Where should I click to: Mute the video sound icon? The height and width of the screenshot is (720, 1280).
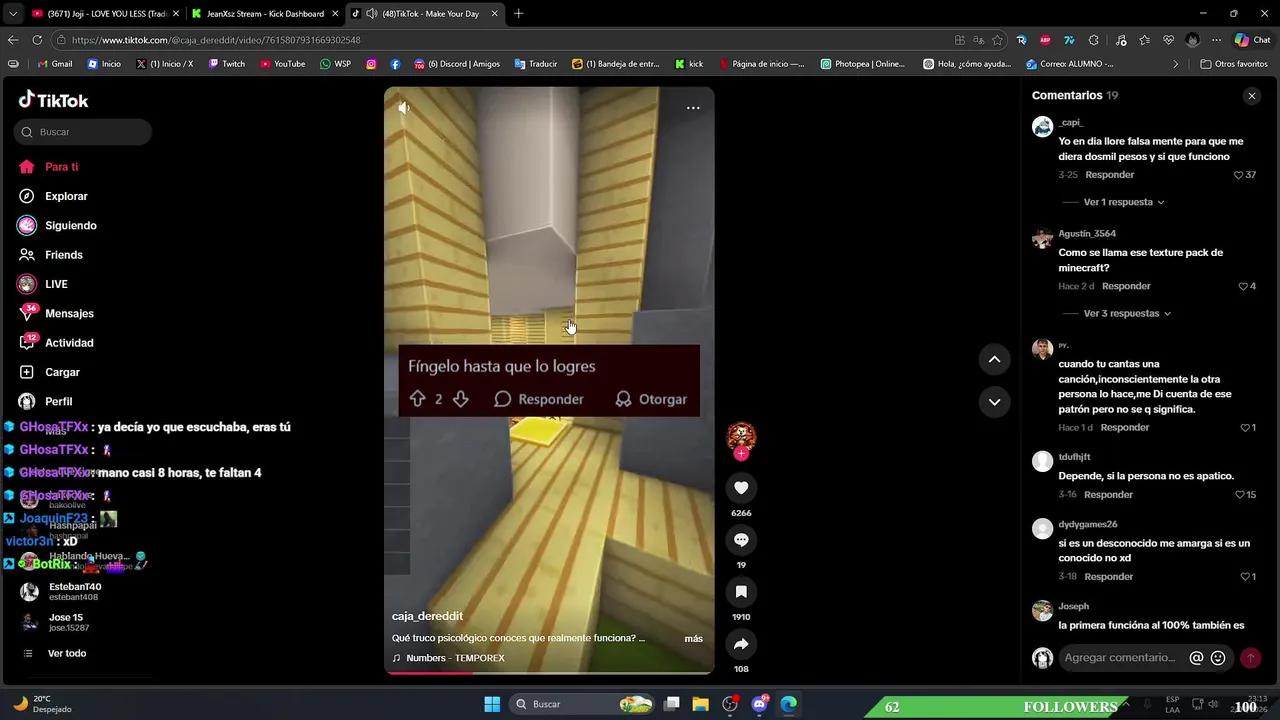(404, 107)
